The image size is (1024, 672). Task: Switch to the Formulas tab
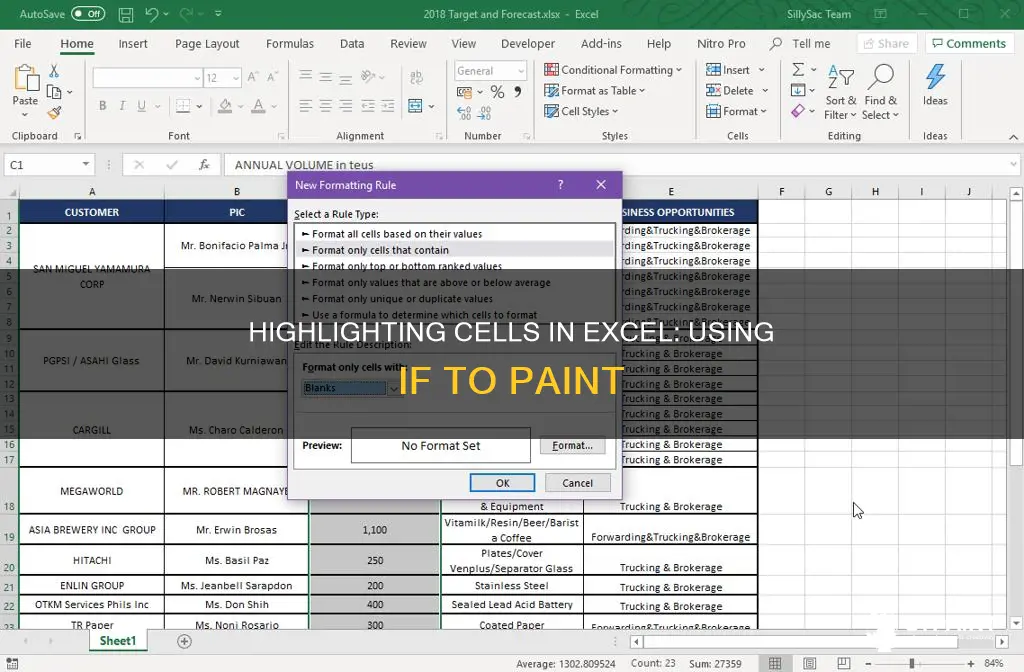pos(290,44)
